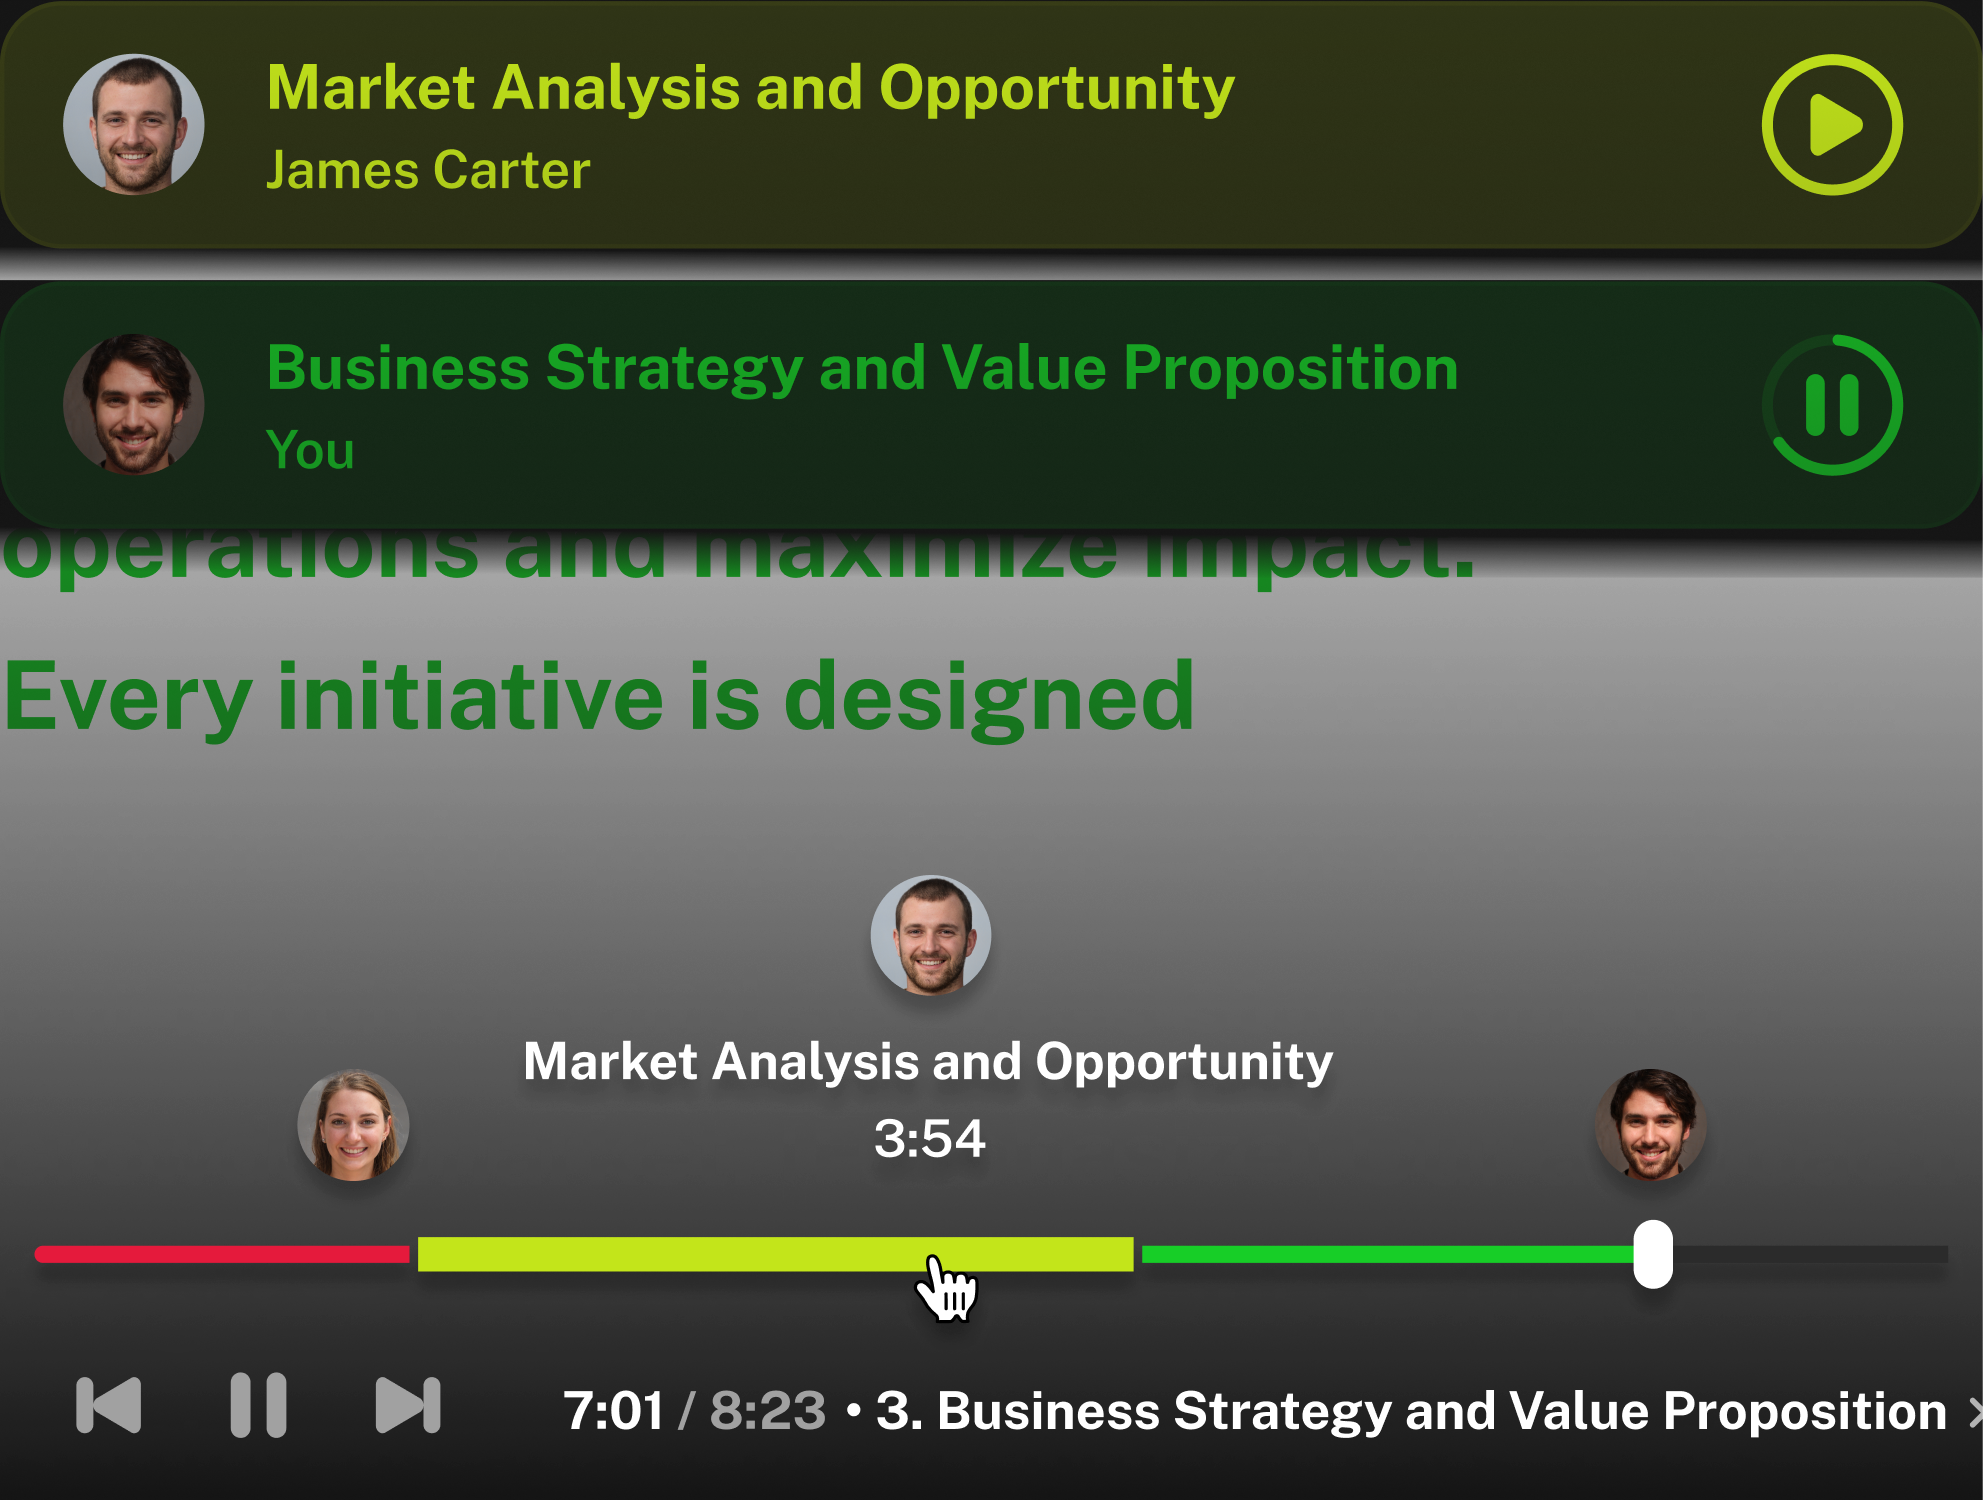The width and height of the screenshot is (1983, 1500).
Task: Click the dark-haired male avatar above the timeline
Action: (1650, 1125)
